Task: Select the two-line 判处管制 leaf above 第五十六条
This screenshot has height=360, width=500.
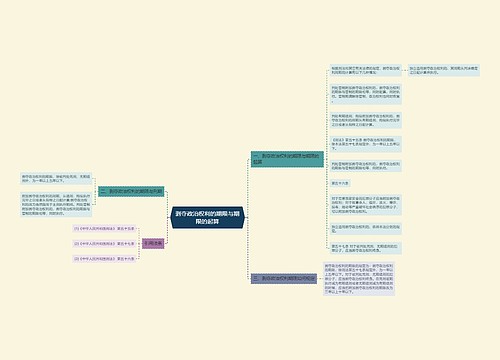Action: [365, 166]
